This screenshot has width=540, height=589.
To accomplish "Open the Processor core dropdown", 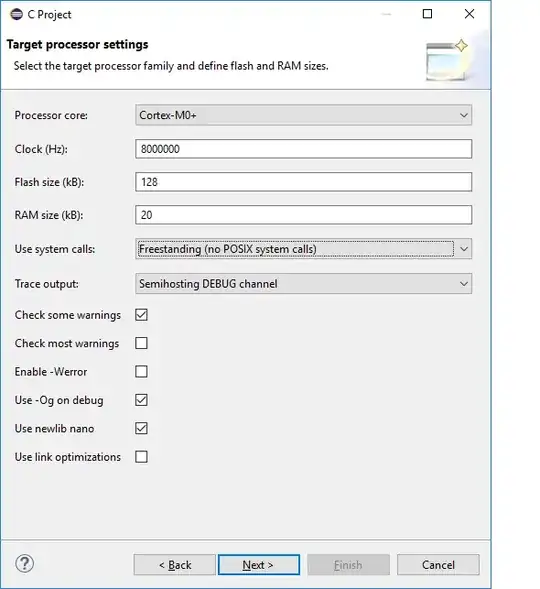I will (303, 115).
